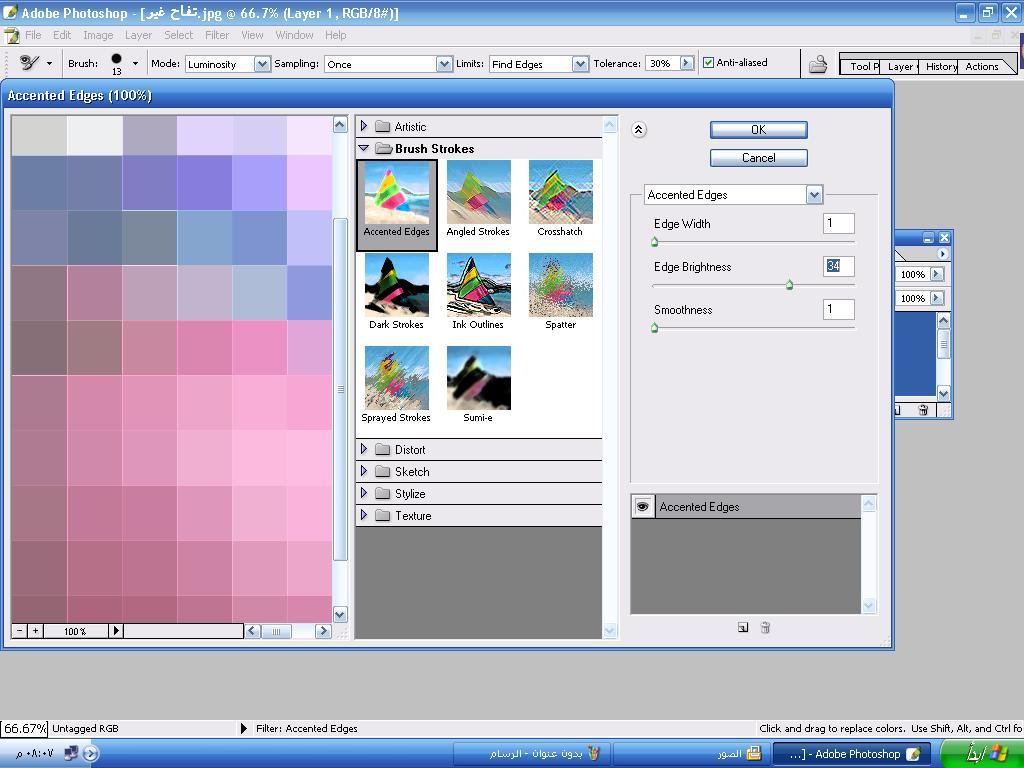
Task: Open the brush size picker arrow
Action: click(135, 63)
